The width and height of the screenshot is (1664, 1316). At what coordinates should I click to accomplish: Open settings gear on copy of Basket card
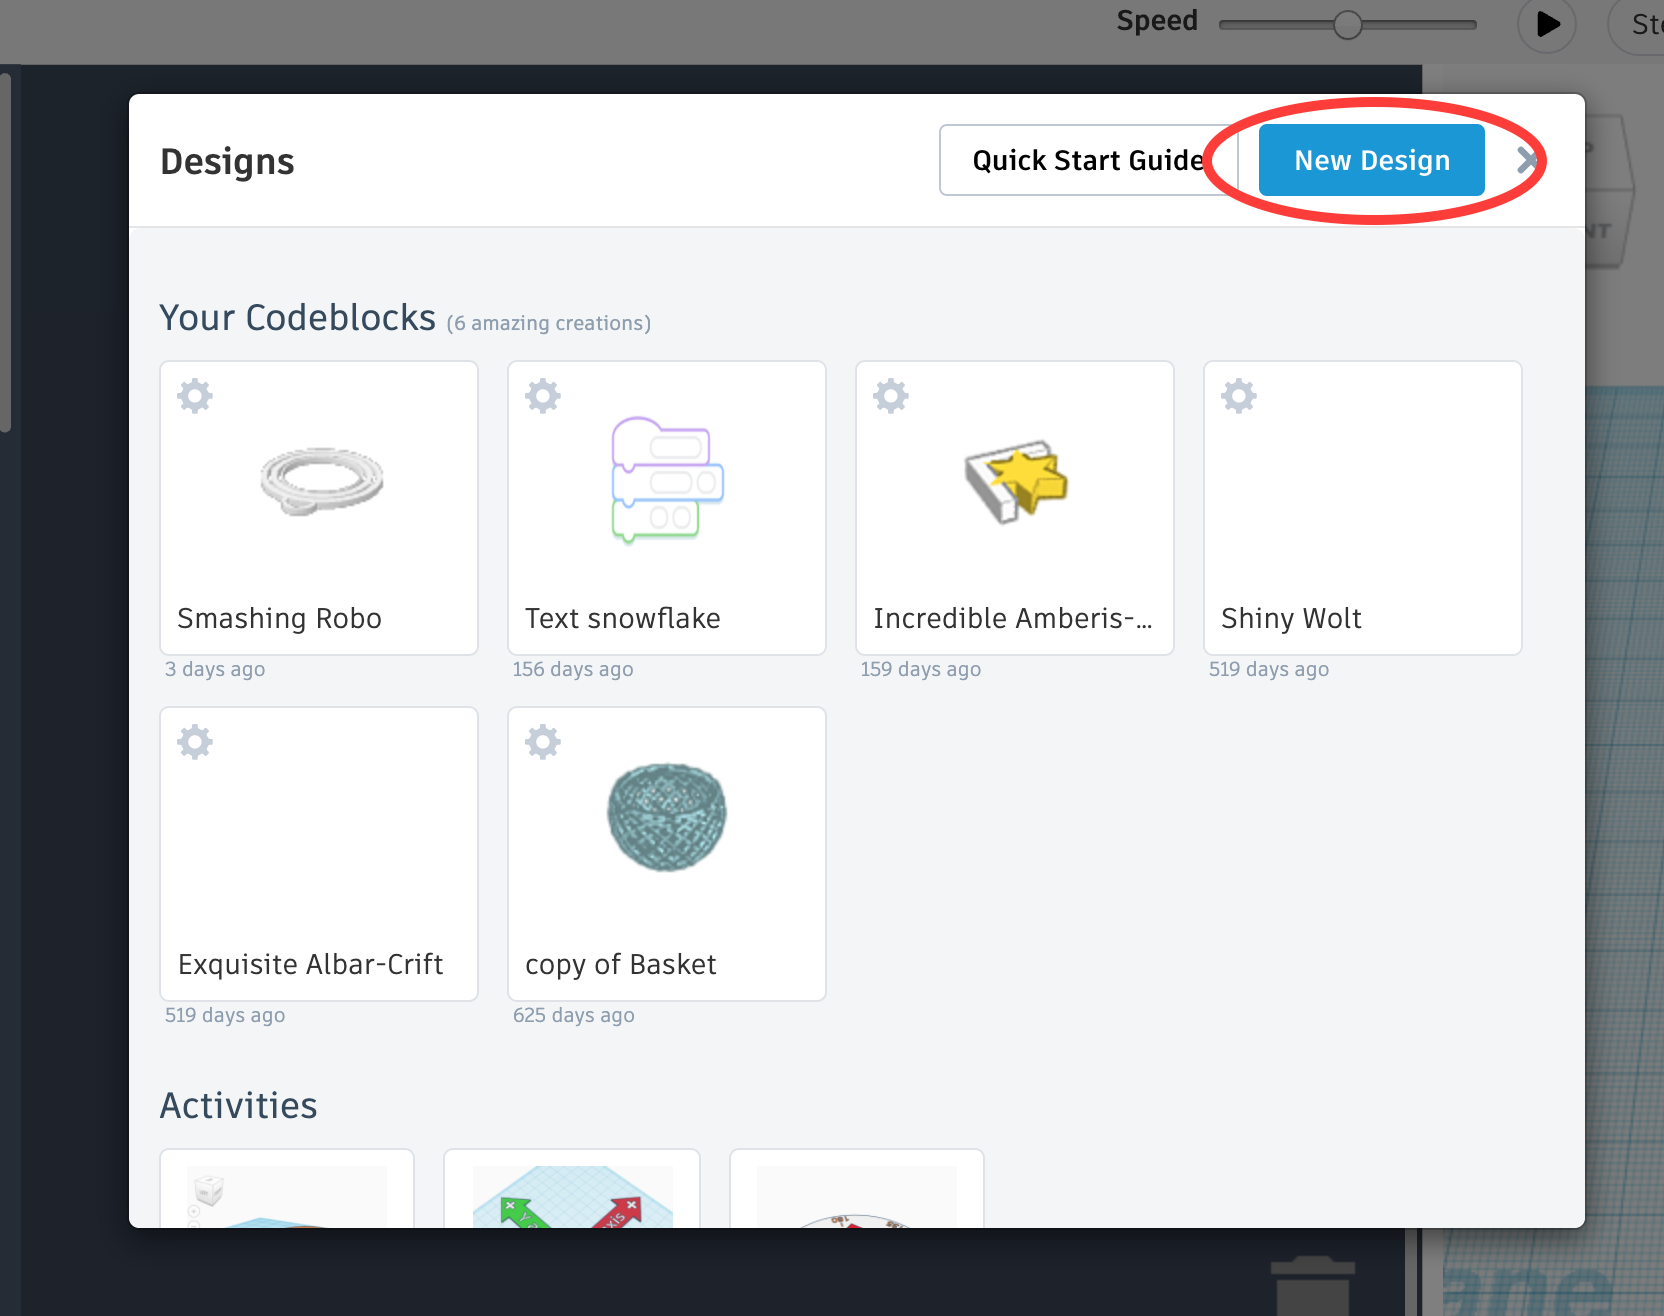[x=542, y=741]
